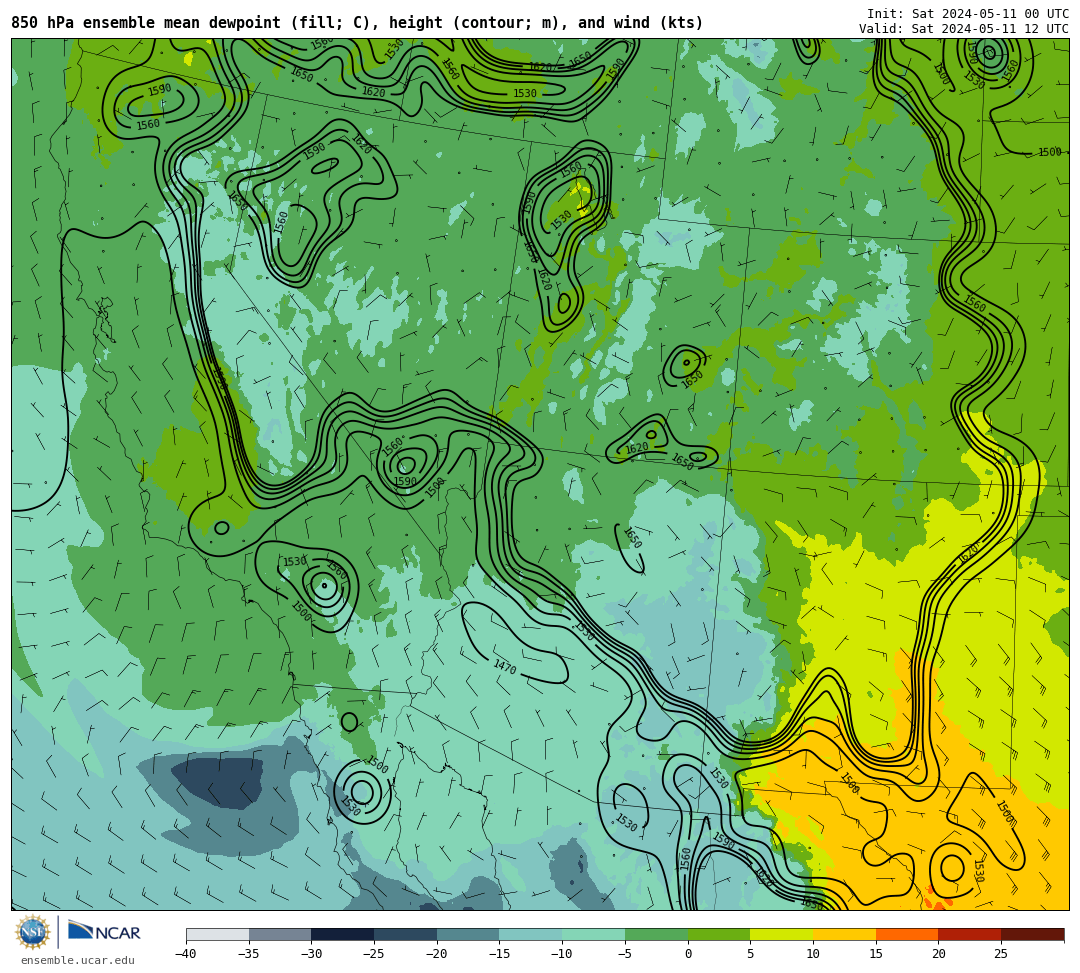Click the 1470 height contour label
1080x973 pixels.
pyautogui.click(x=505, y=667)
